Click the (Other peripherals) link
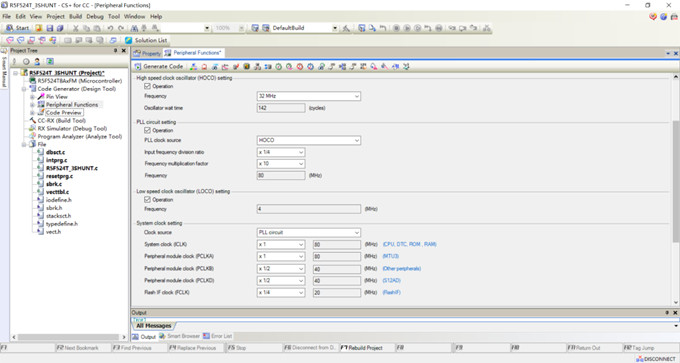This screenshot has height=363, width=680. tap(402, 269)
